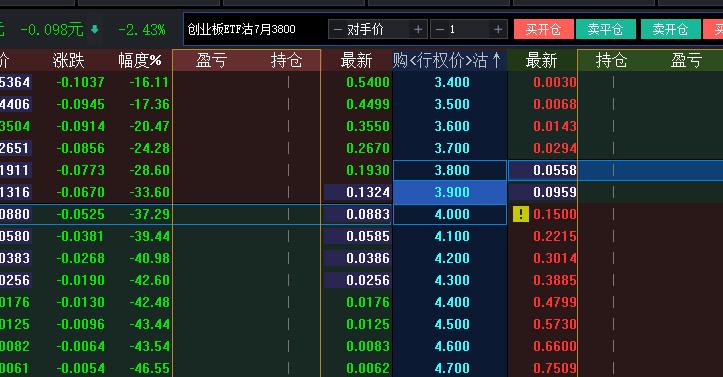723x377 pixels.
Task: Select strike price 4.600
Action: (x=452, y=346)
